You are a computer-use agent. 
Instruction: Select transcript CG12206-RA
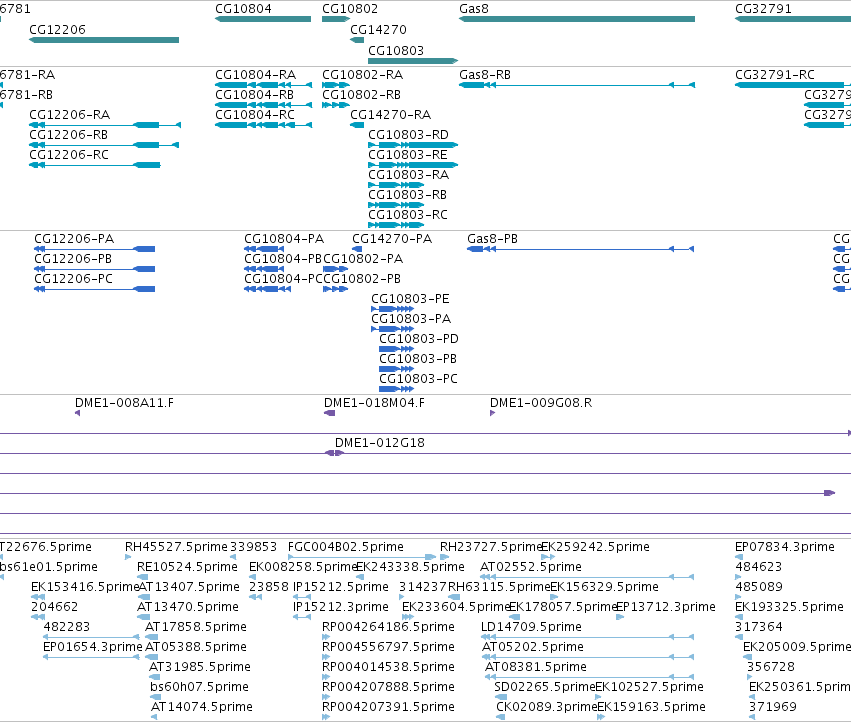pyautogui.click(x=105, y=125)
